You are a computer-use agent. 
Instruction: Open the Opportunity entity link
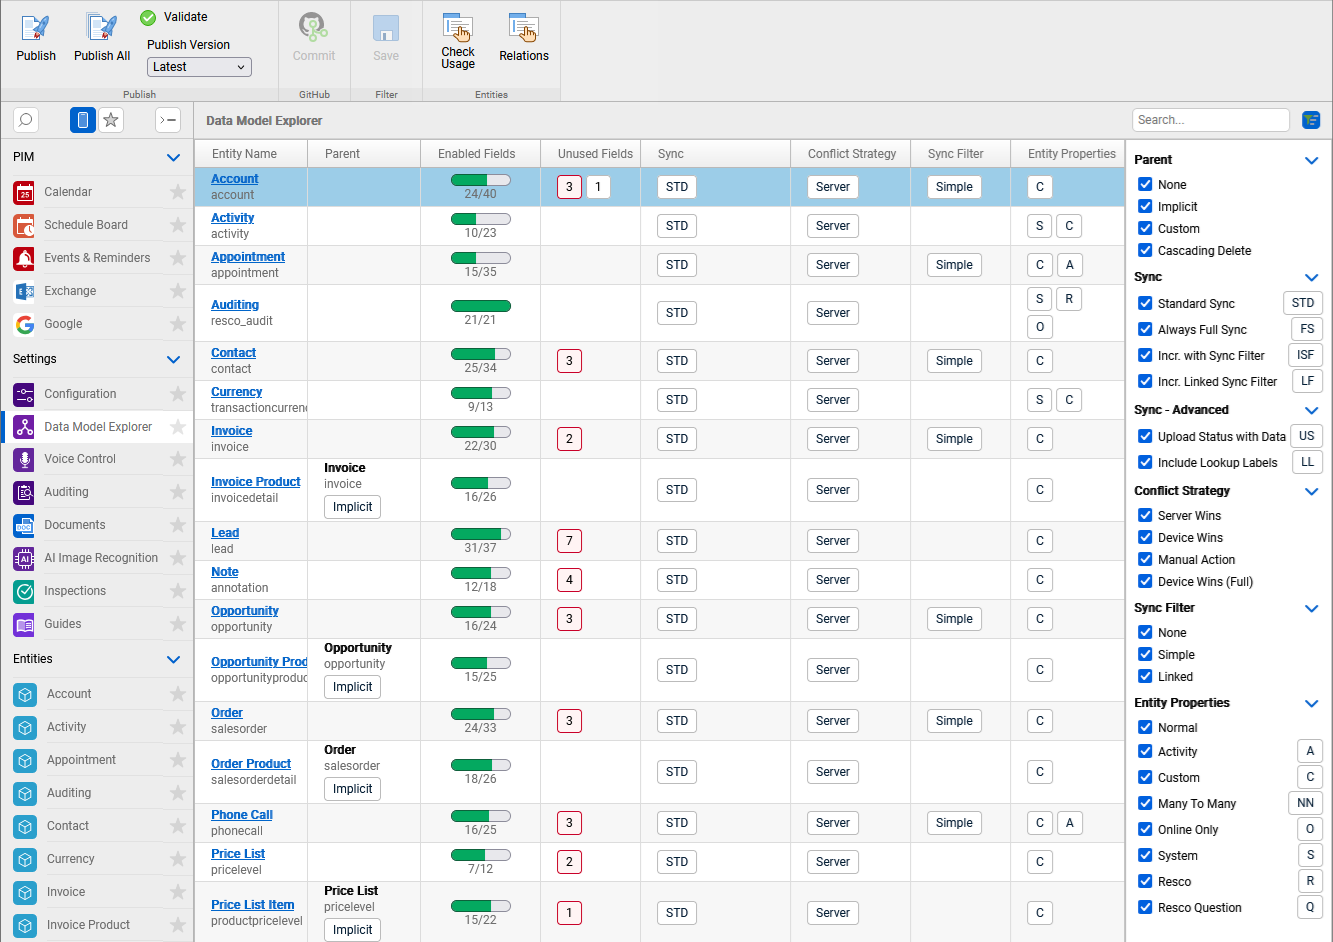click(244, 611)
